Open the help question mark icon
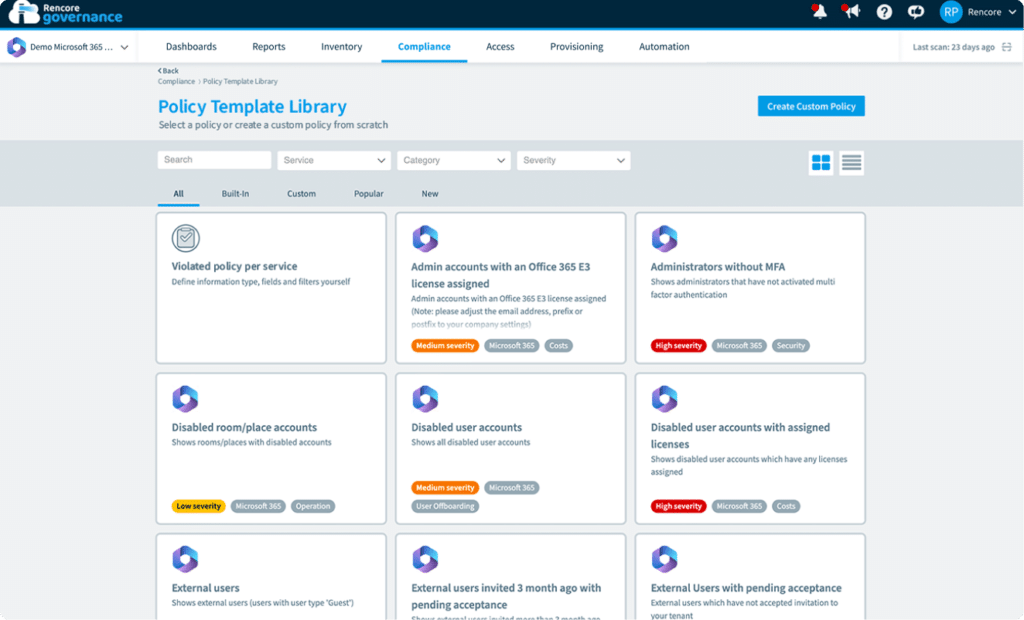This screenshot has height=620, width=1024. point(884,12)
